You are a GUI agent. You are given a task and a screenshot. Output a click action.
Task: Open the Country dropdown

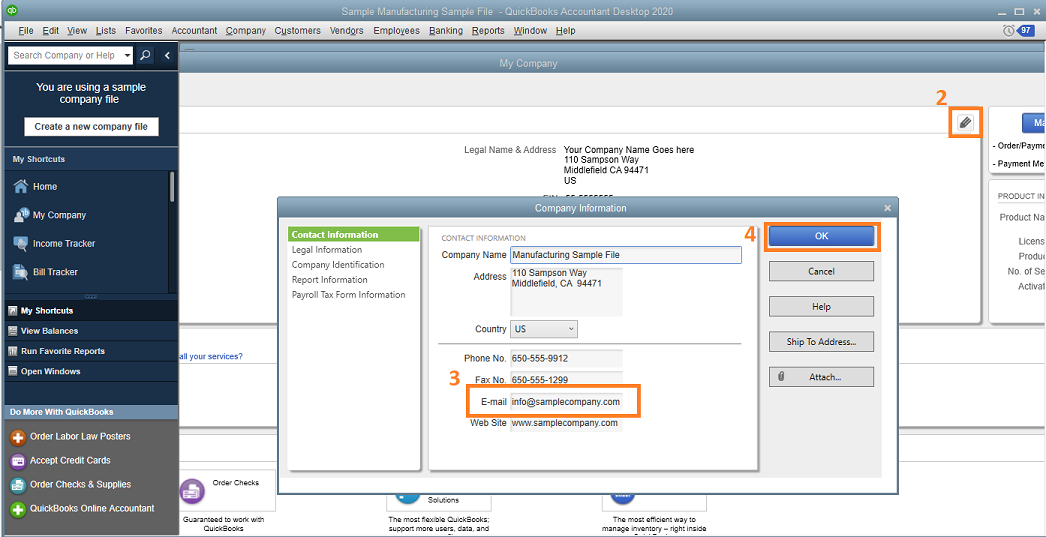544,329
